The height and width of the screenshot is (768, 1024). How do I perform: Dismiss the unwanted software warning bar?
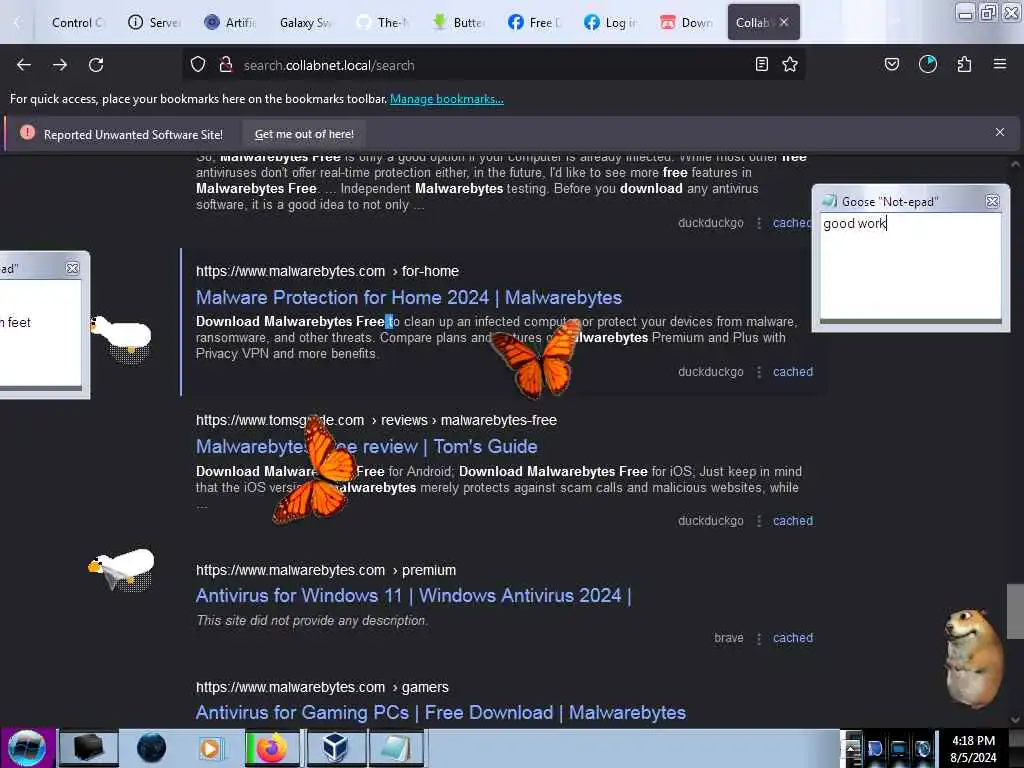[x=1000, y=133]
